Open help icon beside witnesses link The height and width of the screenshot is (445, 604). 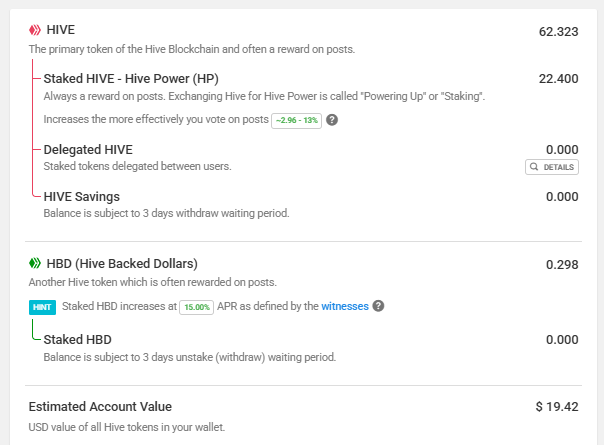(378, 306)
